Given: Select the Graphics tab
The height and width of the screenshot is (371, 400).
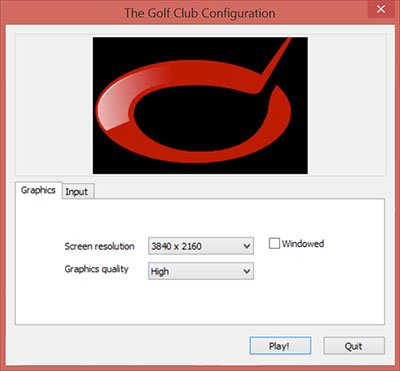Looking at the screenshot, I should tap(38, 190).
